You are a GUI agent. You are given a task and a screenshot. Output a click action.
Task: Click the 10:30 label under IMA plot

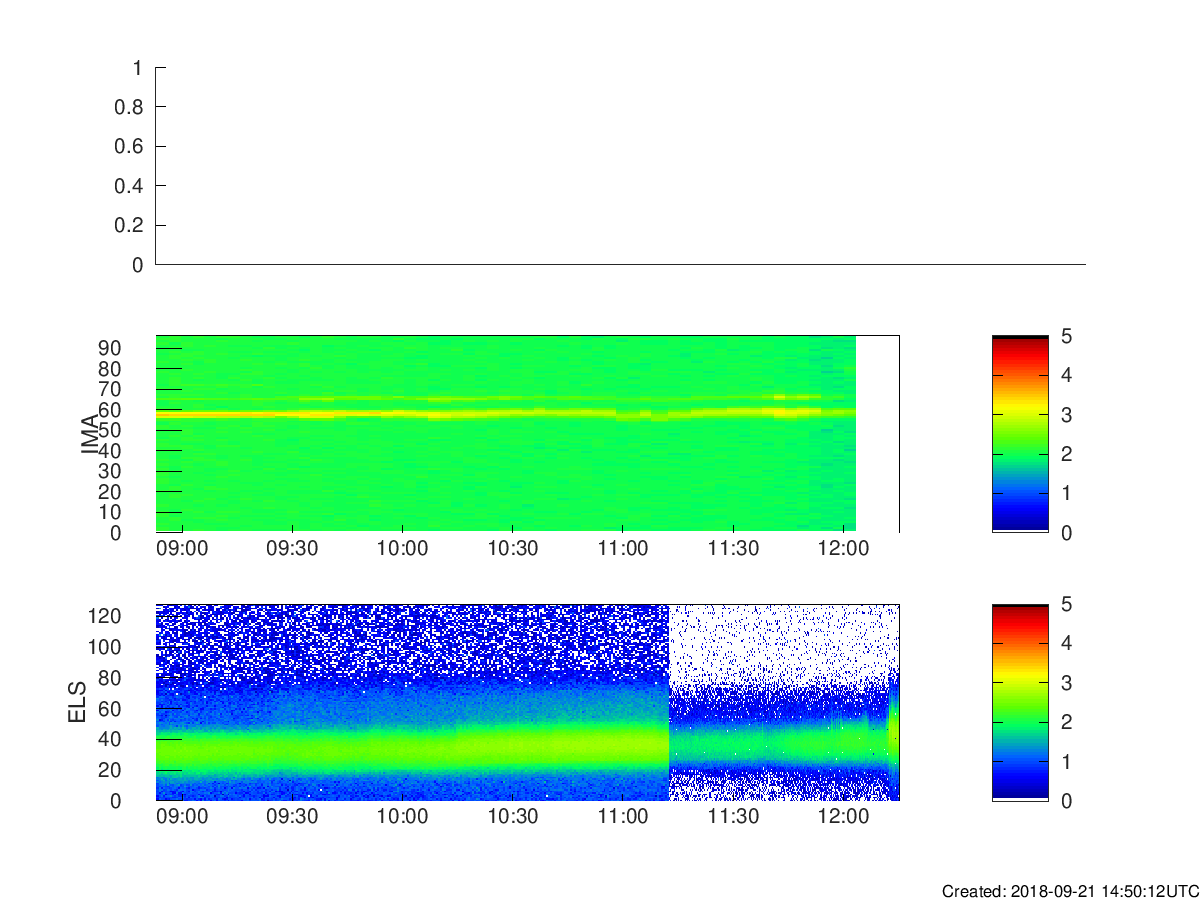pos(513,549)
